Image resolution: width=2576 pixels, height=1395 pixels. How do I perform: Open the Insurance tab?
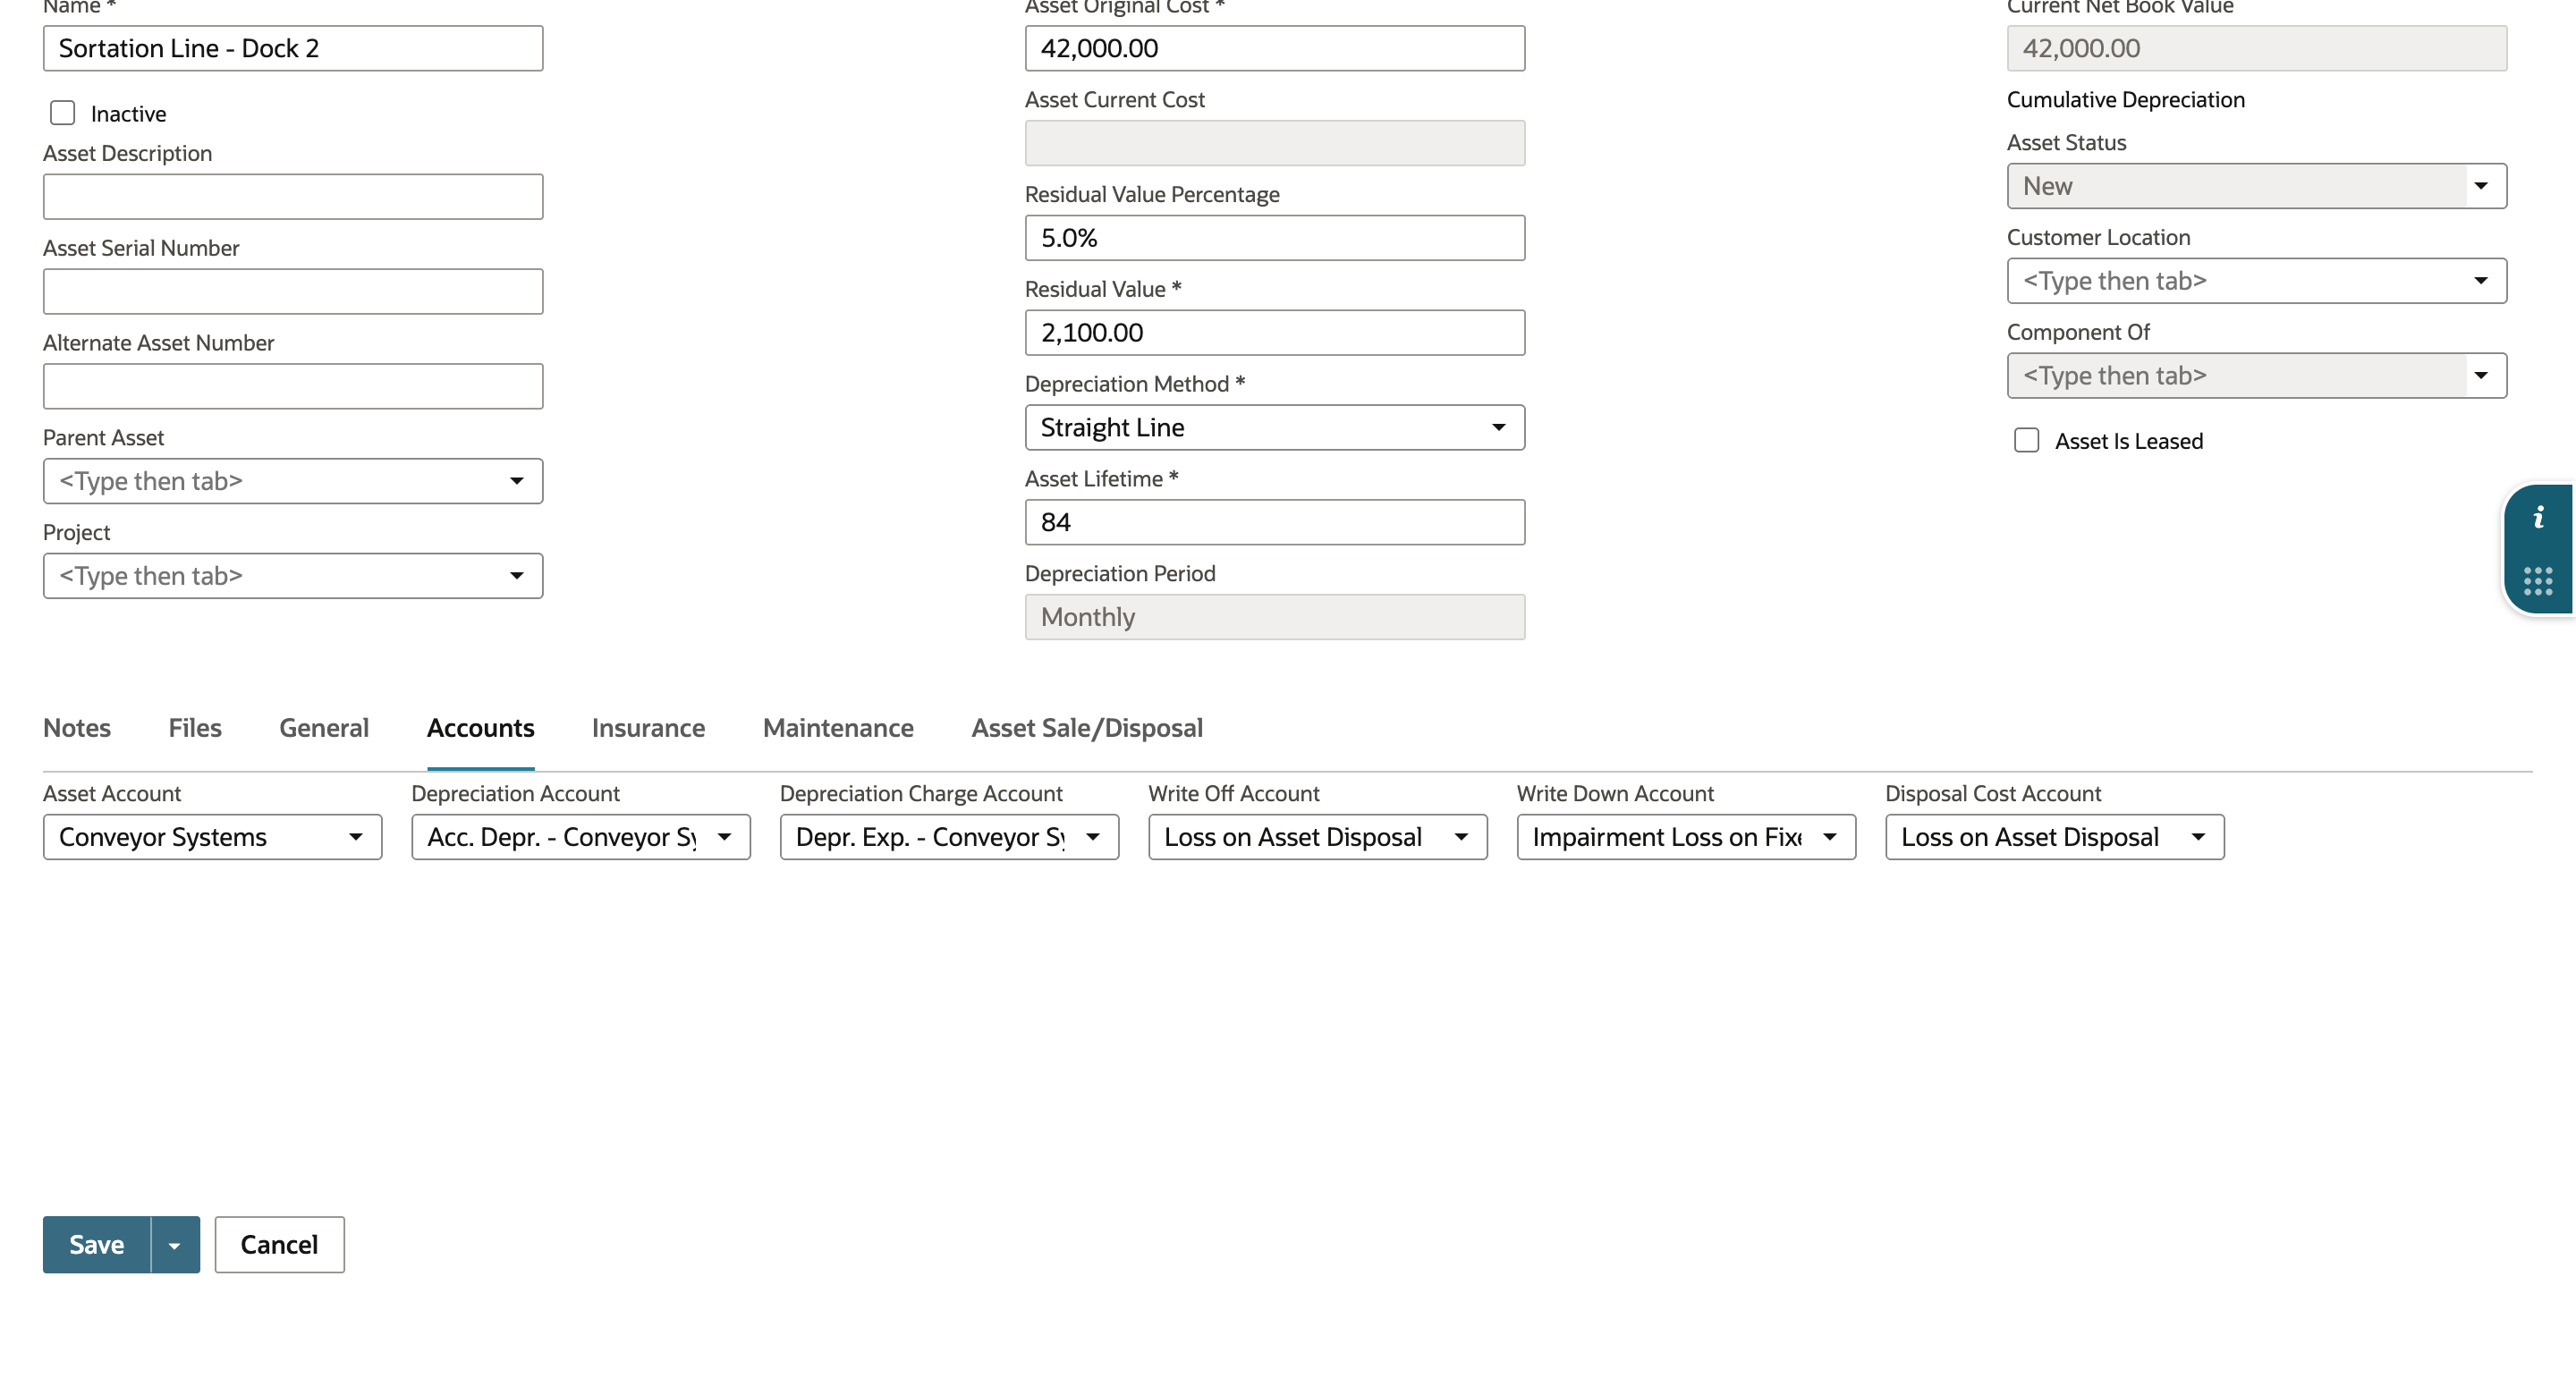click(x=648, y=728)
